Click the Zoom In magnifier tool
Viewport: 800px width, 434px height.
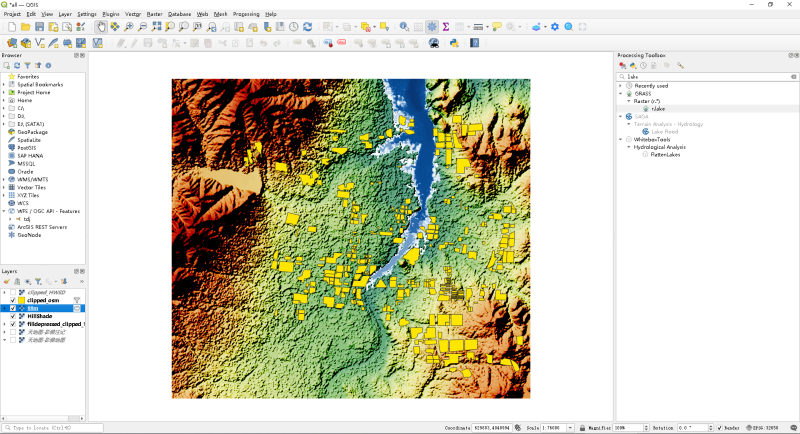(x=129, y=27)
